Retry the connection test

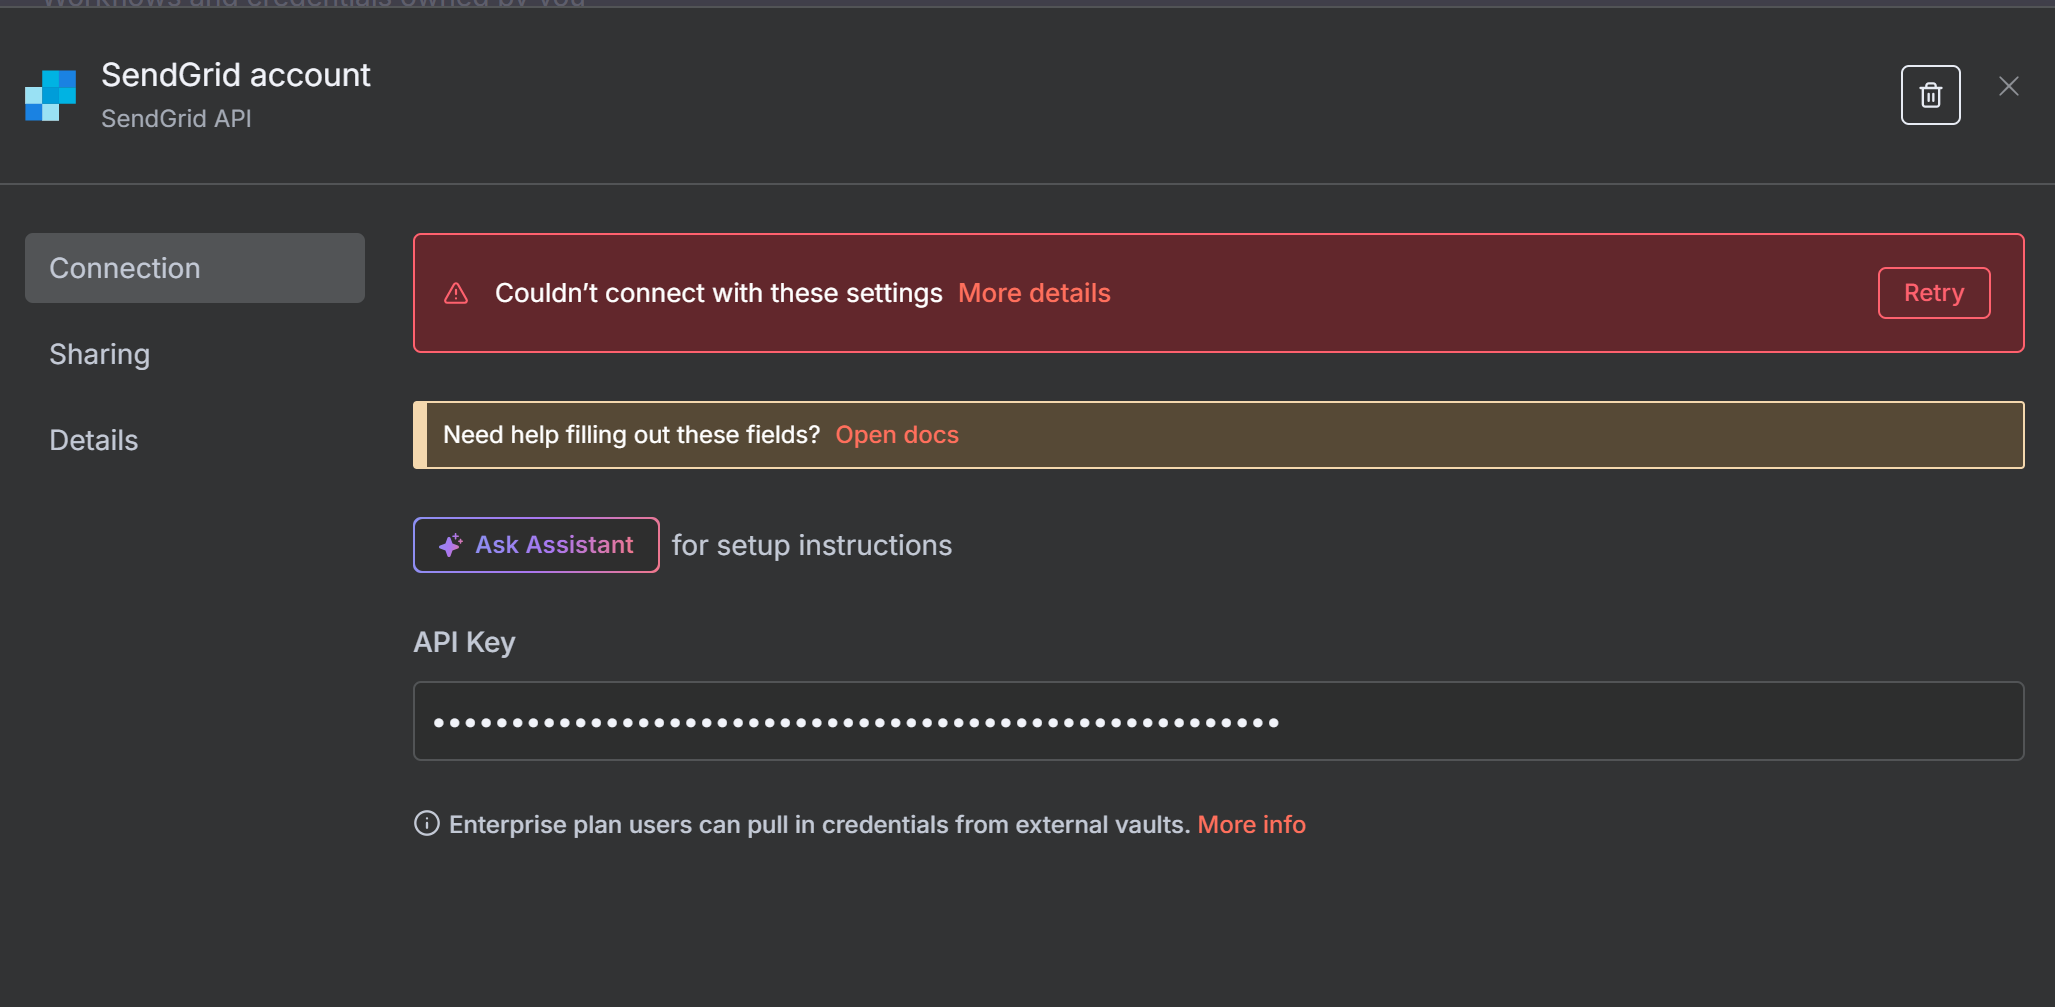coord(1933,293)
